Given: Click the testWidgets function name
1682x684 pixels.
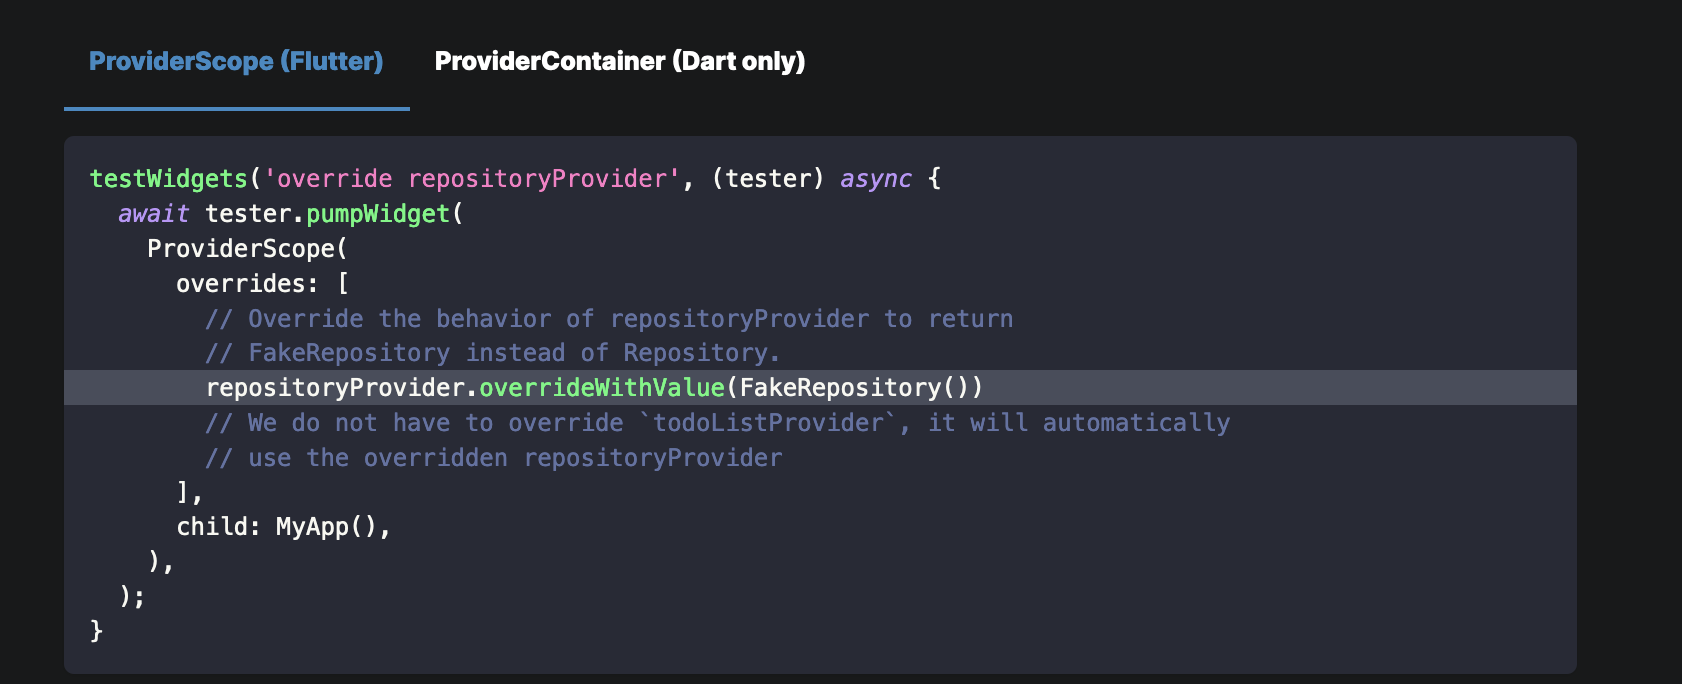Looking at the screenshot, I should point(168,178).
